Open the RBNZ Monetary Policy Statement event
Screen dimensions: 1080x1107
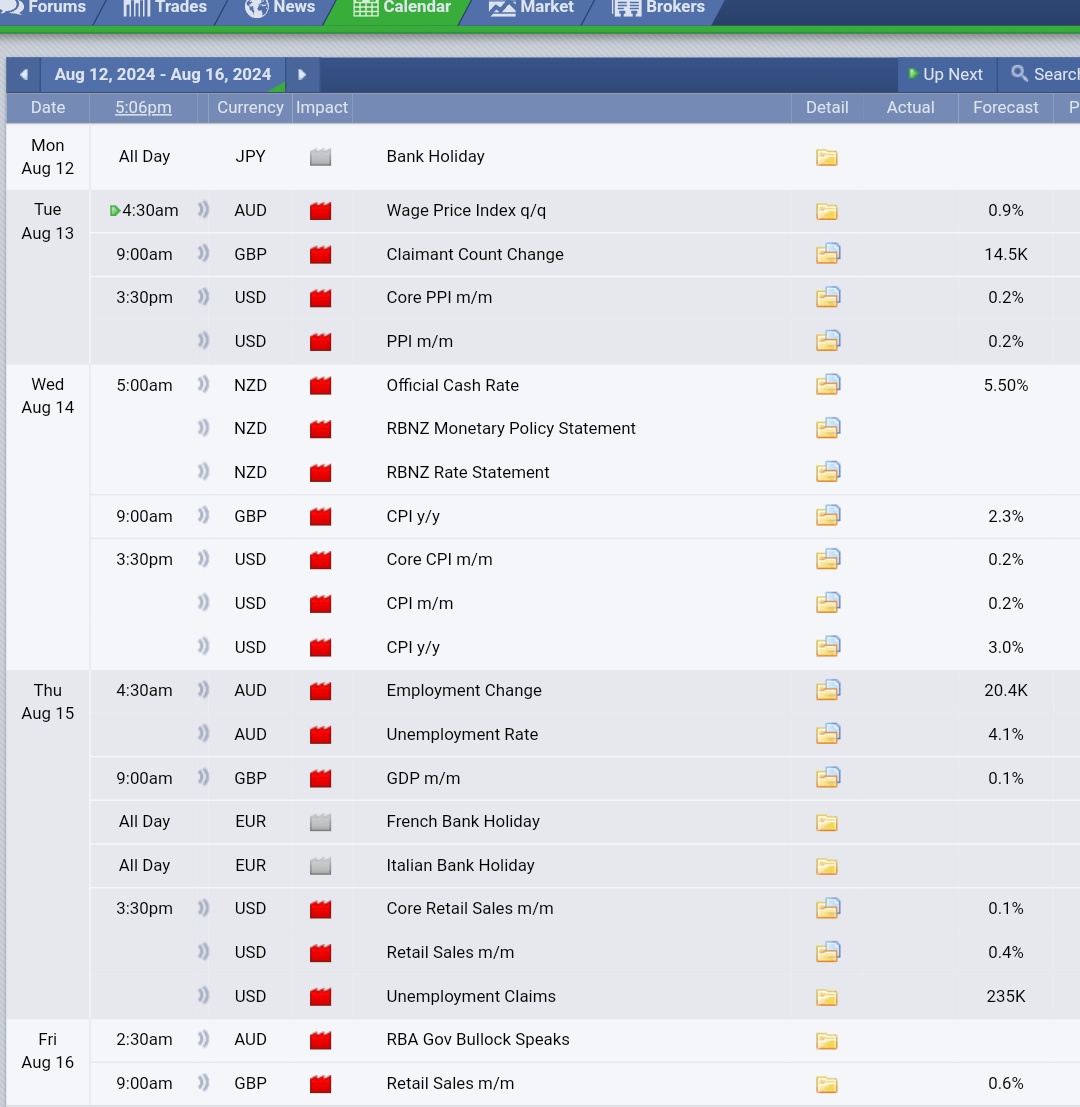click(511, 429)
